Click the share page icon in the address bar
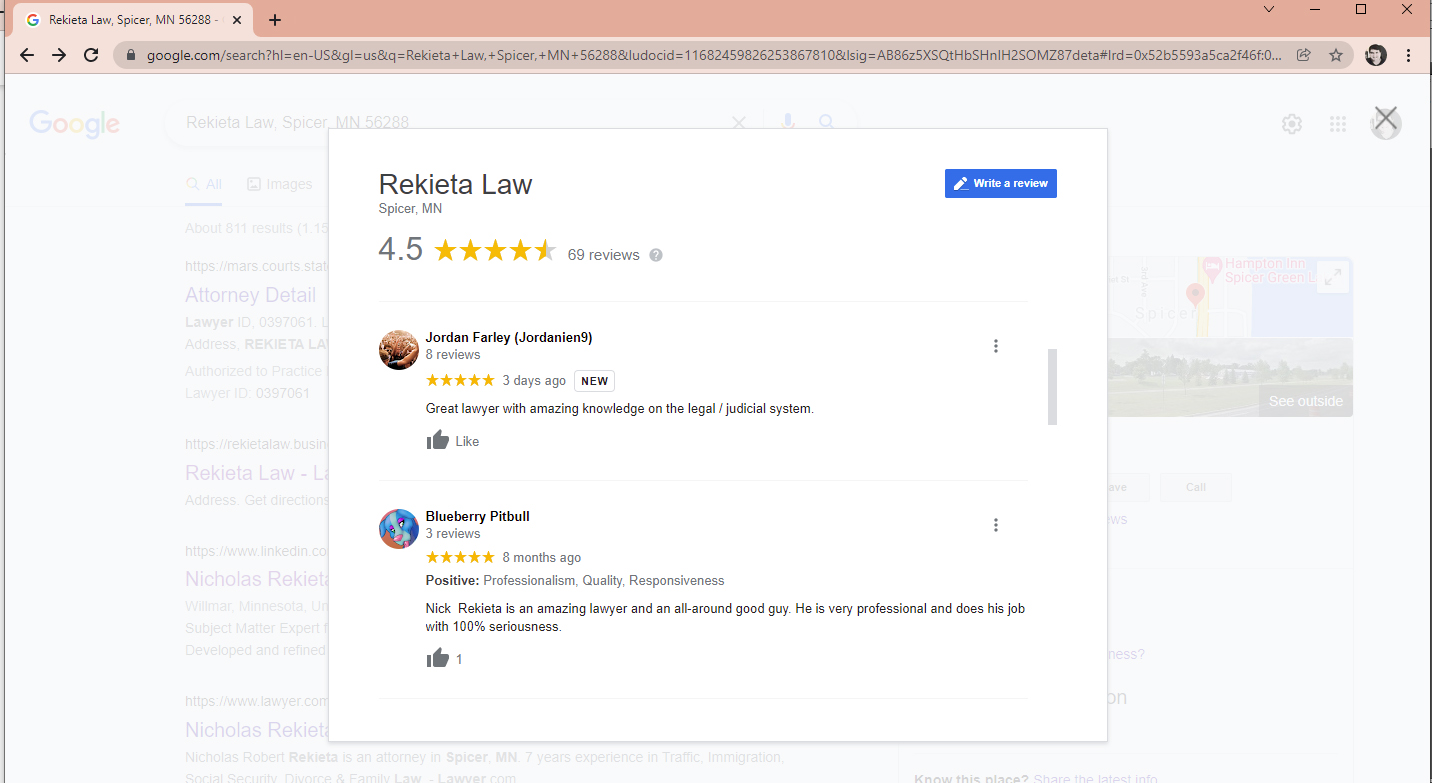This screenshot has width=1432, height=783. coord(1303,55)
